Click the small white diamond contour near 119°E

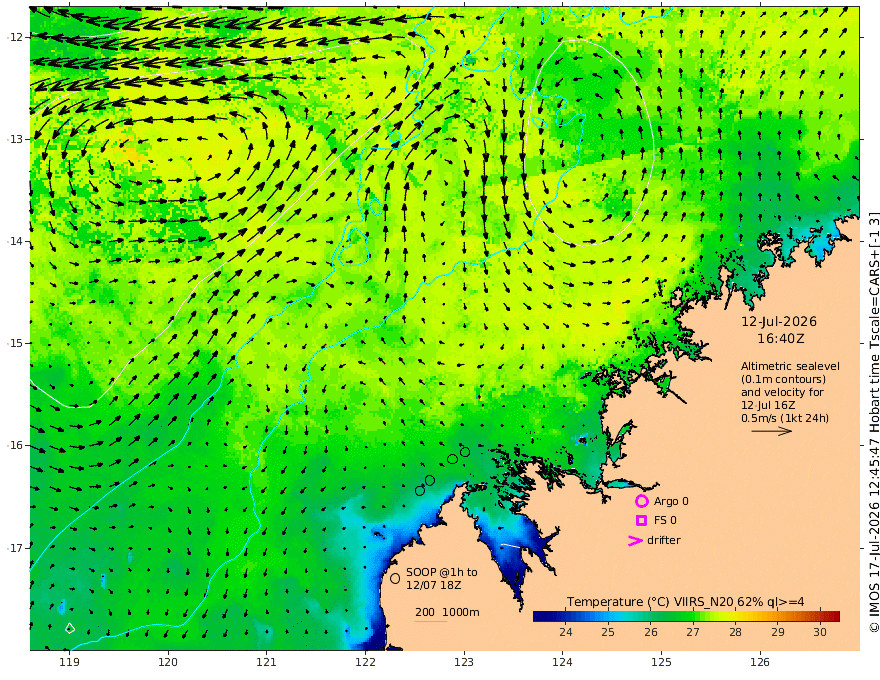coord(70,628)
